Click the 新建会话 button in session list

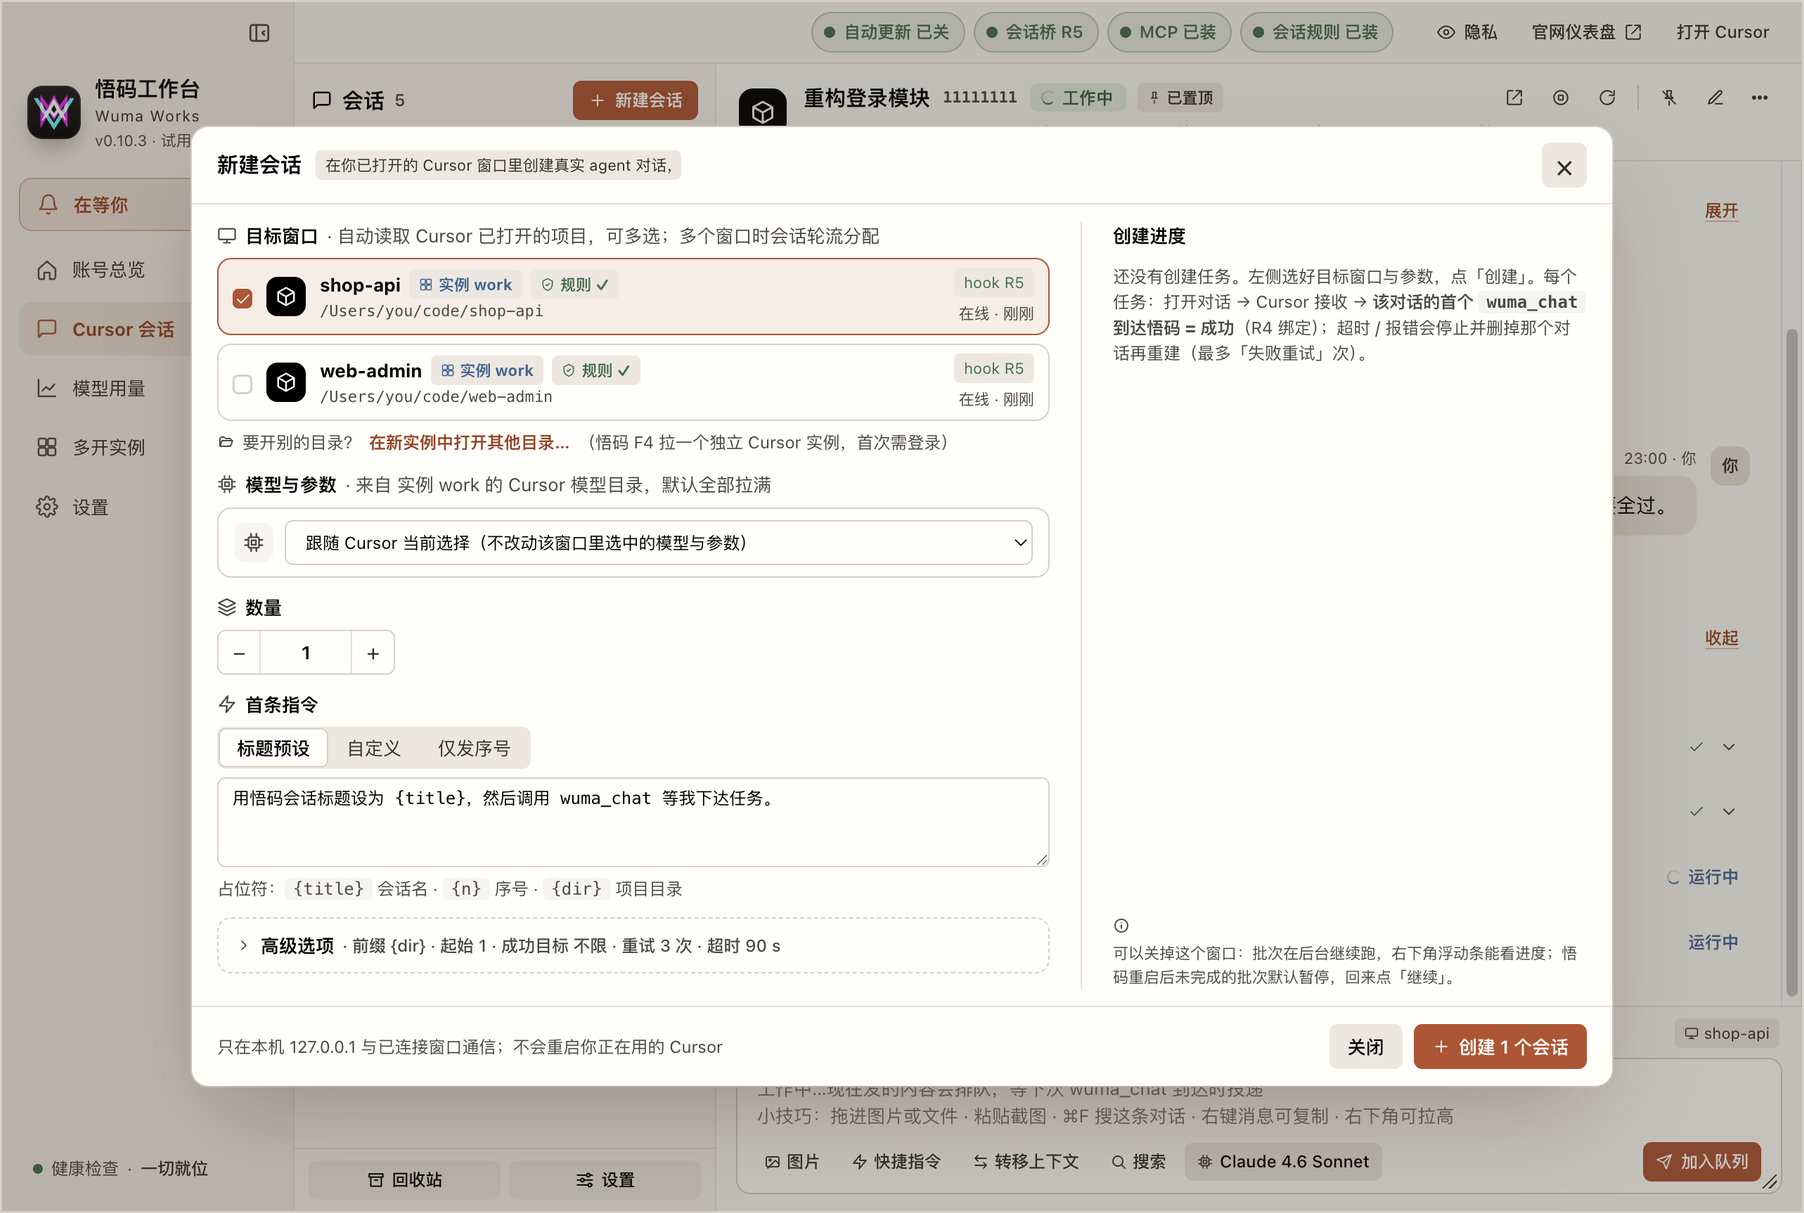pos(635,100)
